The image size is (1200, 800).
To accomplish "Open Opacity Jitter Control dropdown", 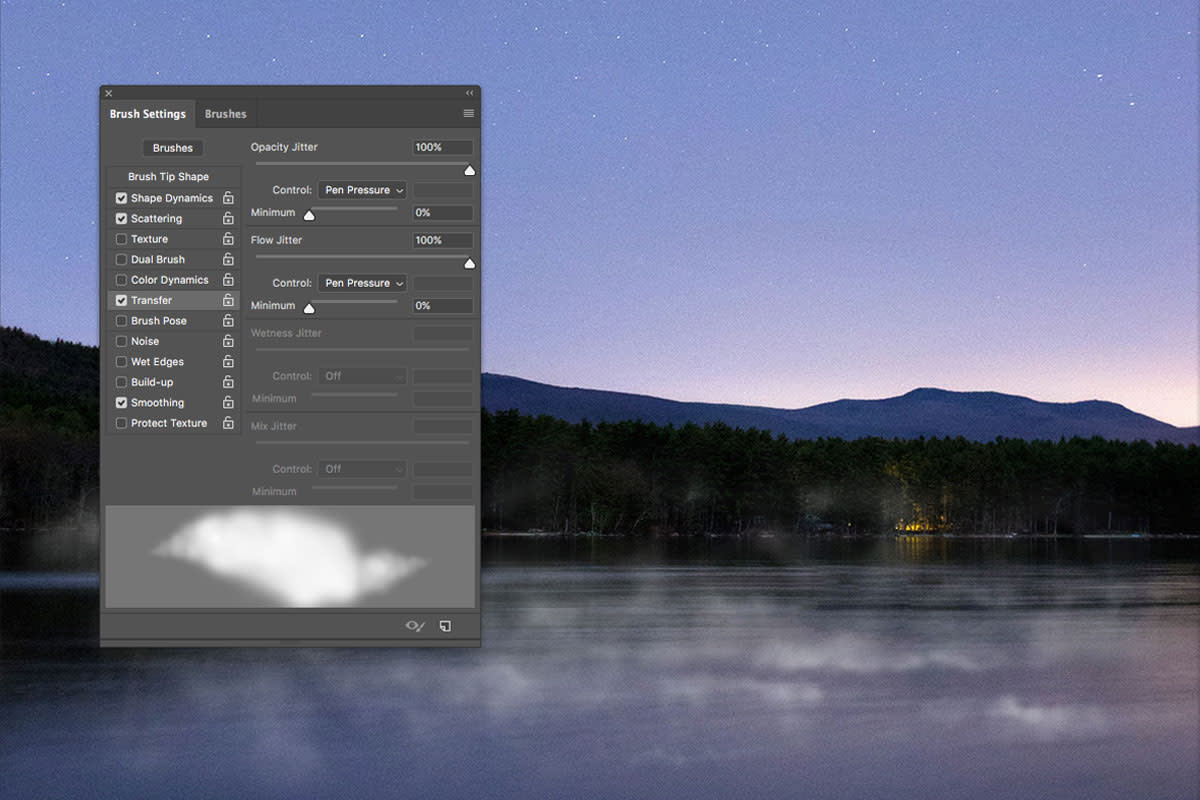I will click(x=363, y=190).
